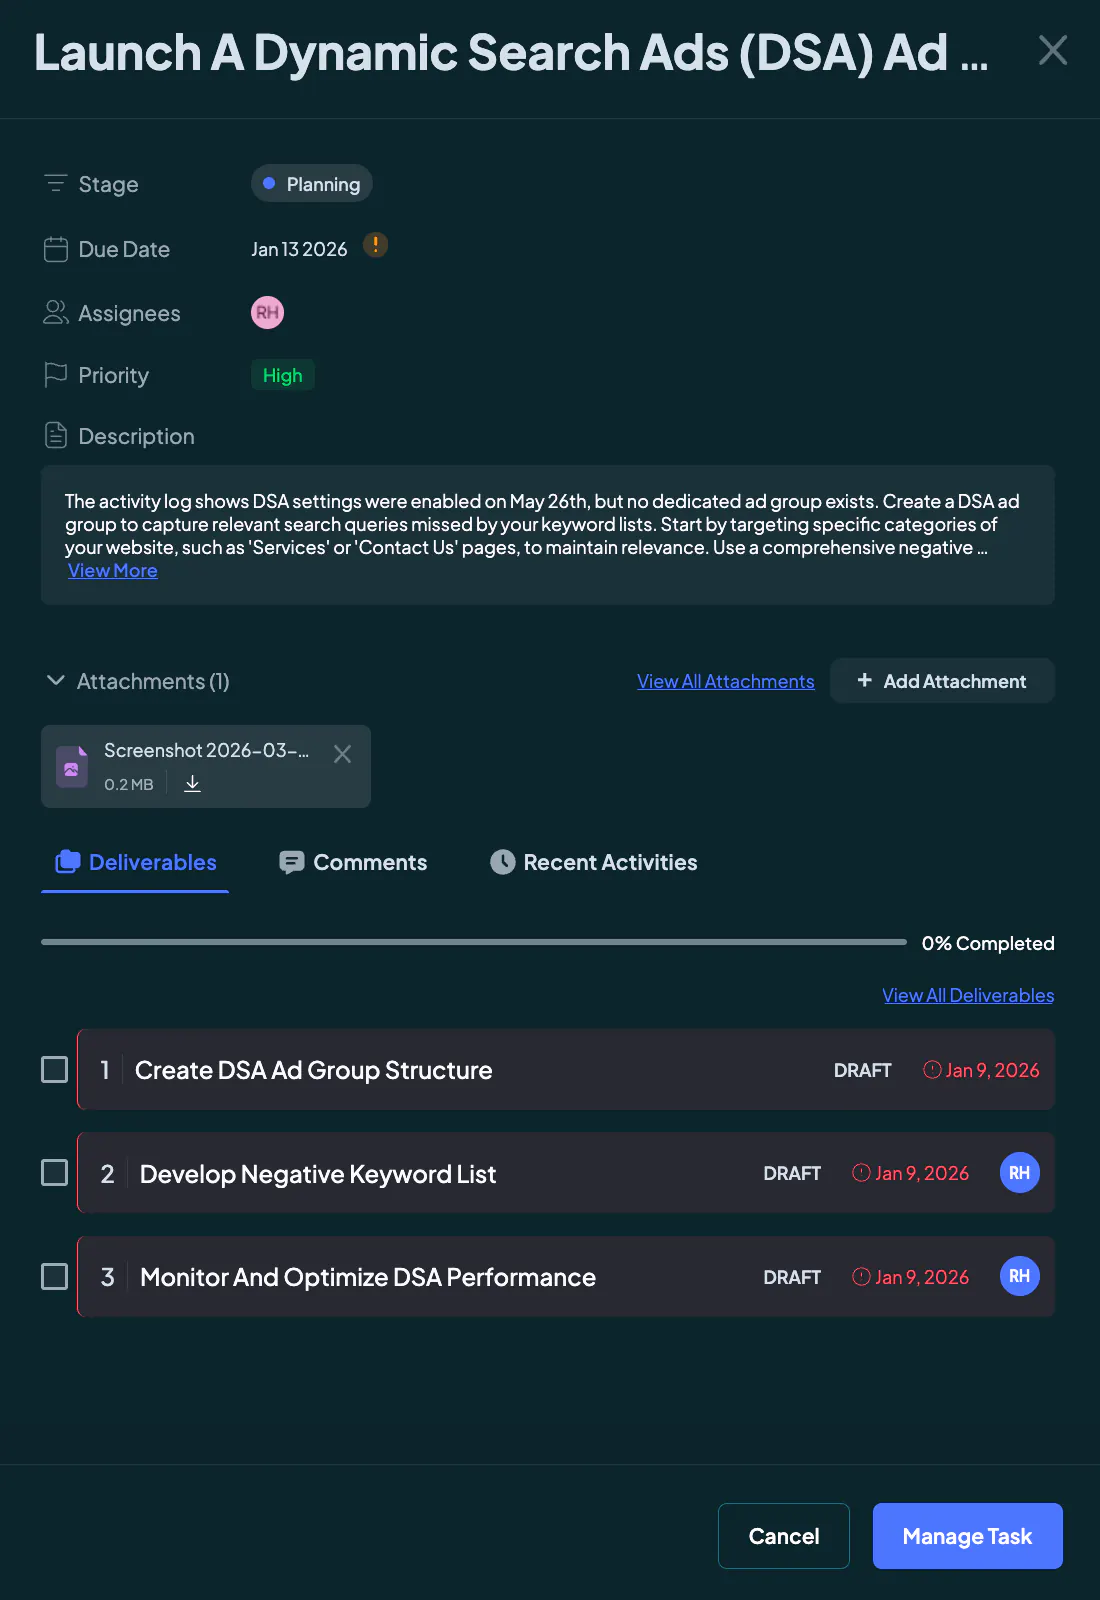The height and width of the screenshot is (1600, 1100).
Task: Click the overdue clock icon on Develop Negative Keyword List
Action: pos(861,1173)
